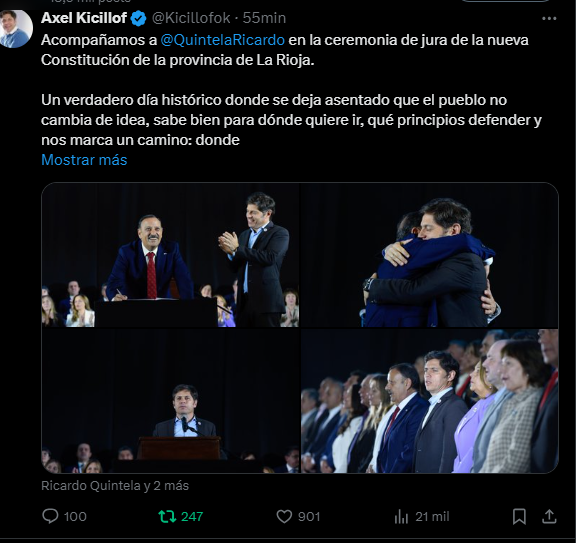This screenshot has height=543, width=576.
Task: Click the blue verified badge
Action: pyautogui.click(x=138, y=18)
